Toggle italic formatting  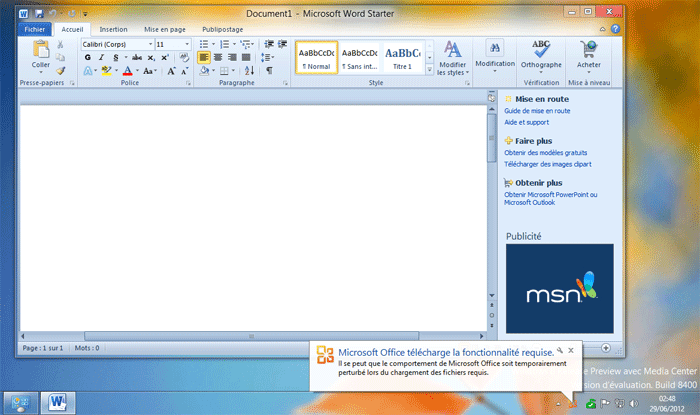tap(101, 58)
